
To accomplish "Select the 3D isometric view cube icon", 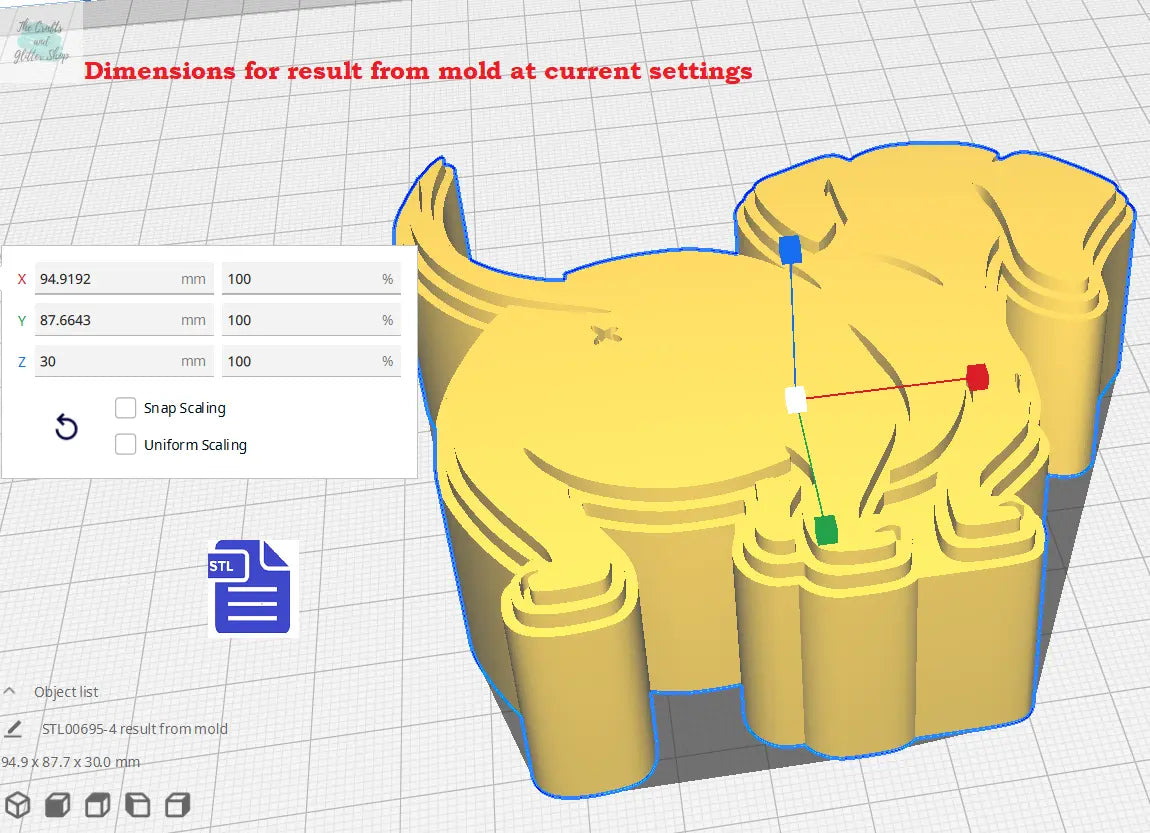I will (x=17, y=803).
